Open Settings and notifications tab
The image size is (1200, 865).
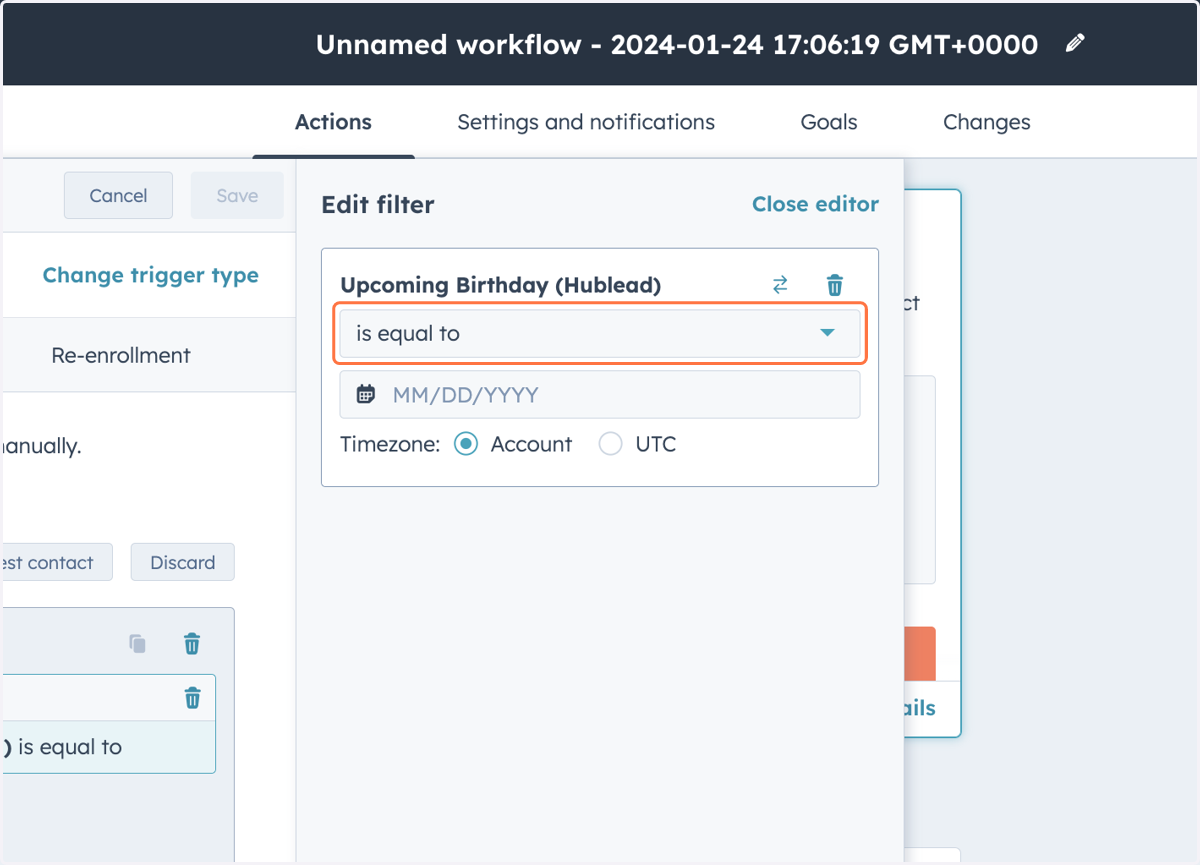coord(586,122)
